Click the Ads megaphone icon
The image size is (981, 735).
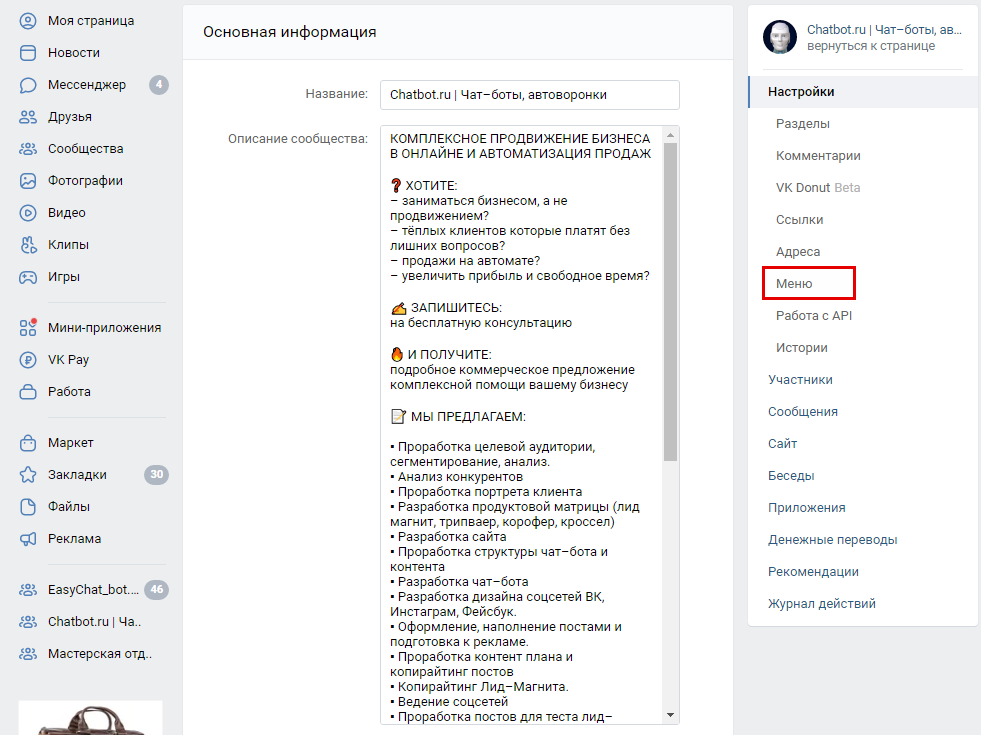28,539
